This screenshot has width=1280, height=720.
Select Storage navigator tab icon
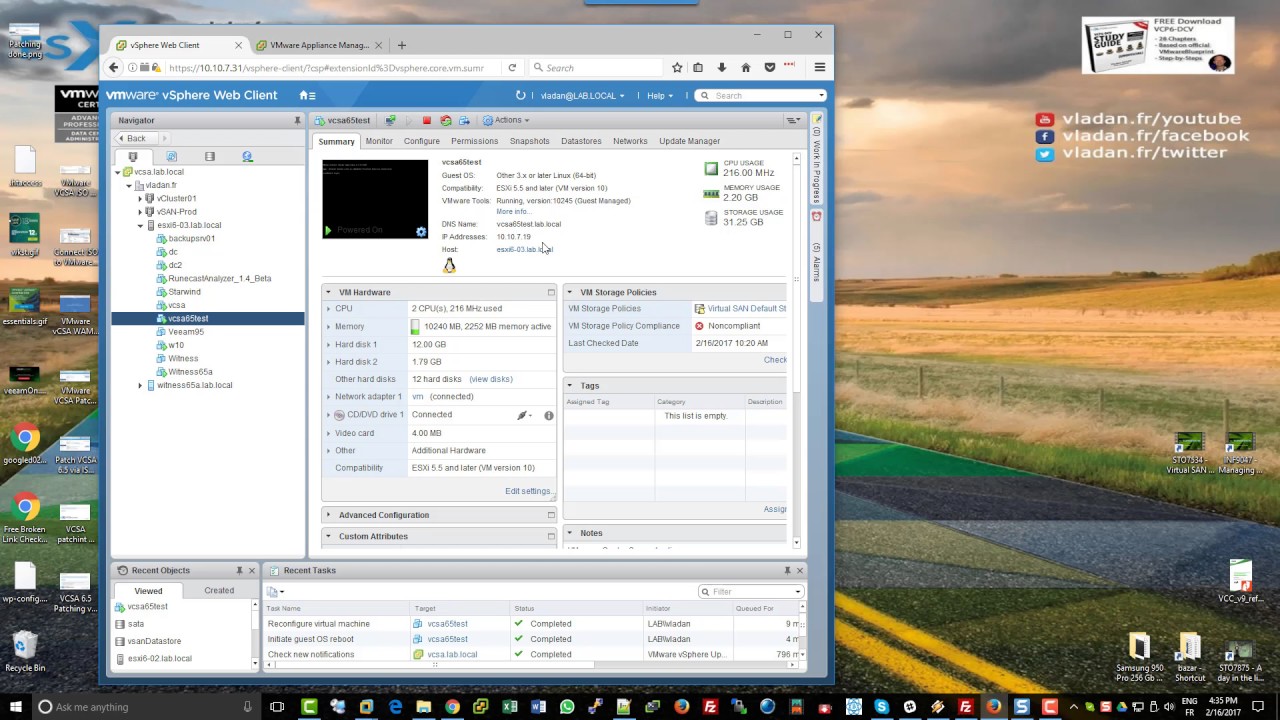point(209,157)
